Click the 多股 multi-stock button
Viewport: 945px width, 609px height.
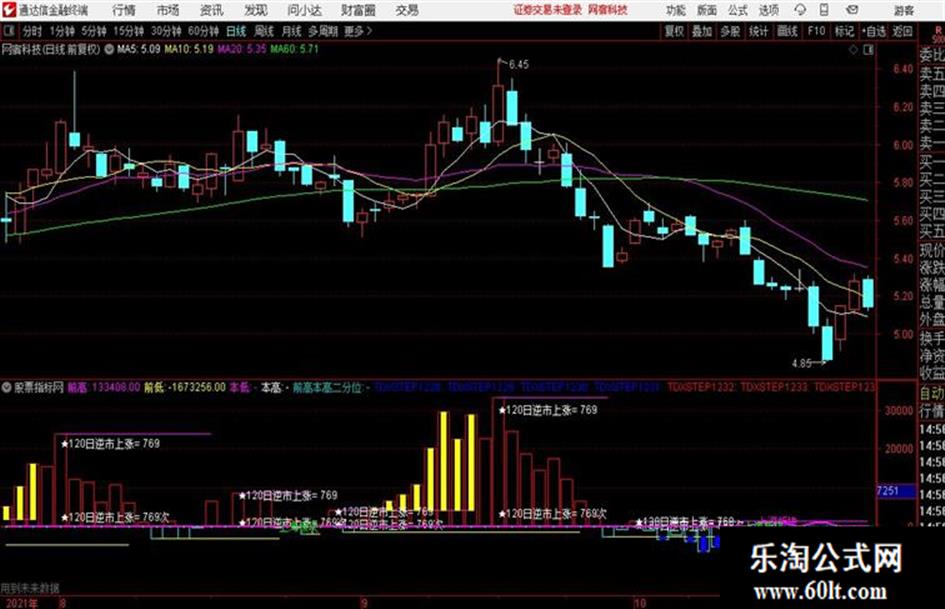pos(730,31)
